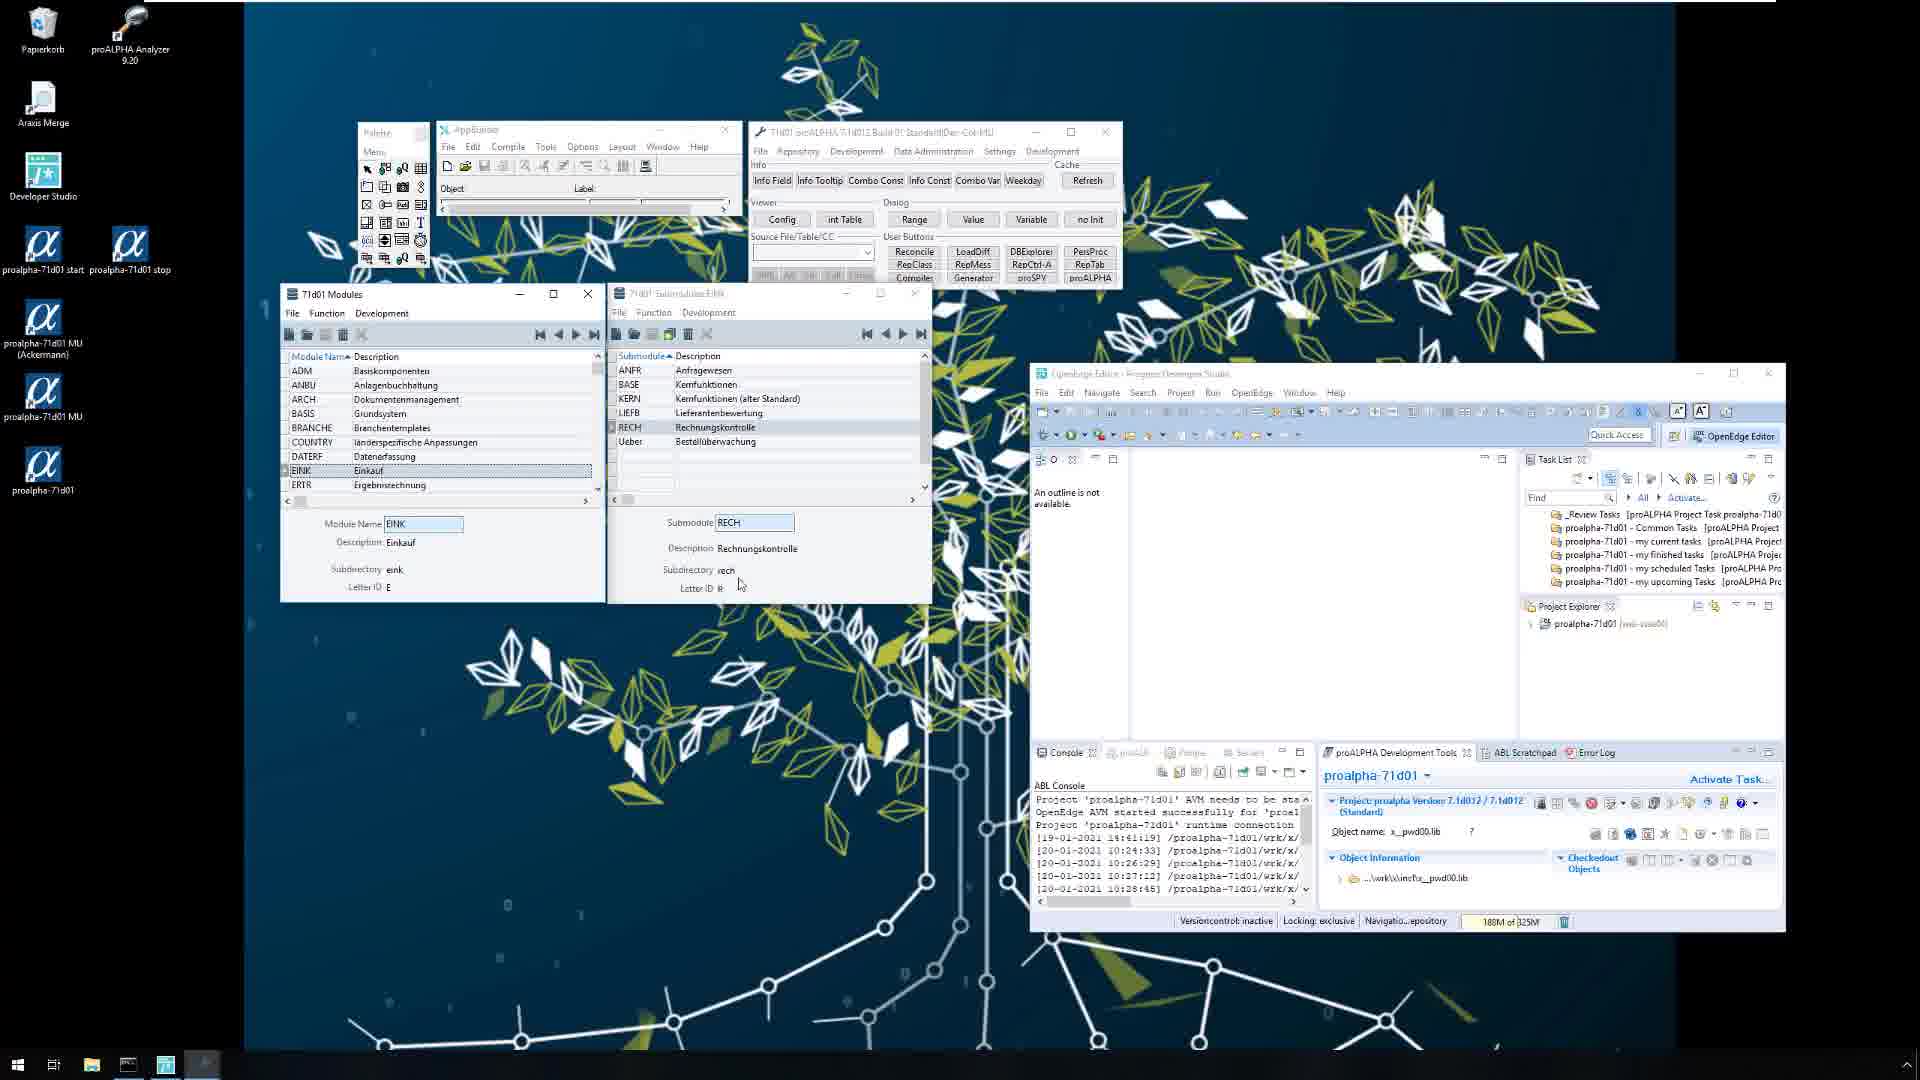Click the Refresh cache button
This screenshot has height=1080, width=1920.
click(x=1087, y=181)
